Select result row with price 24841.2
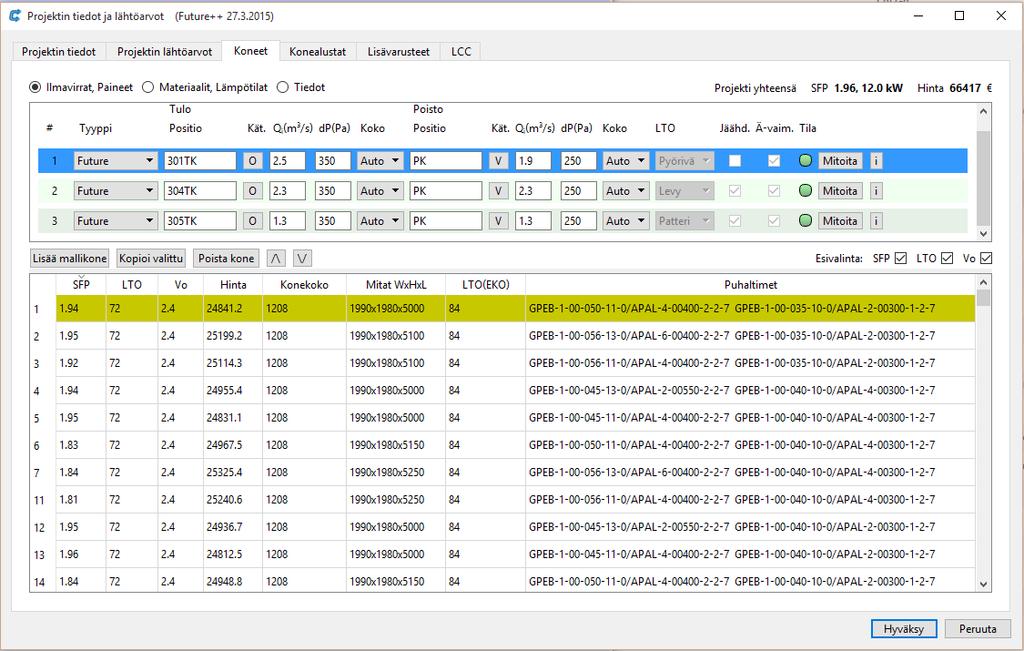Screen dimensions: 1024x651 [x=502, y=308]
